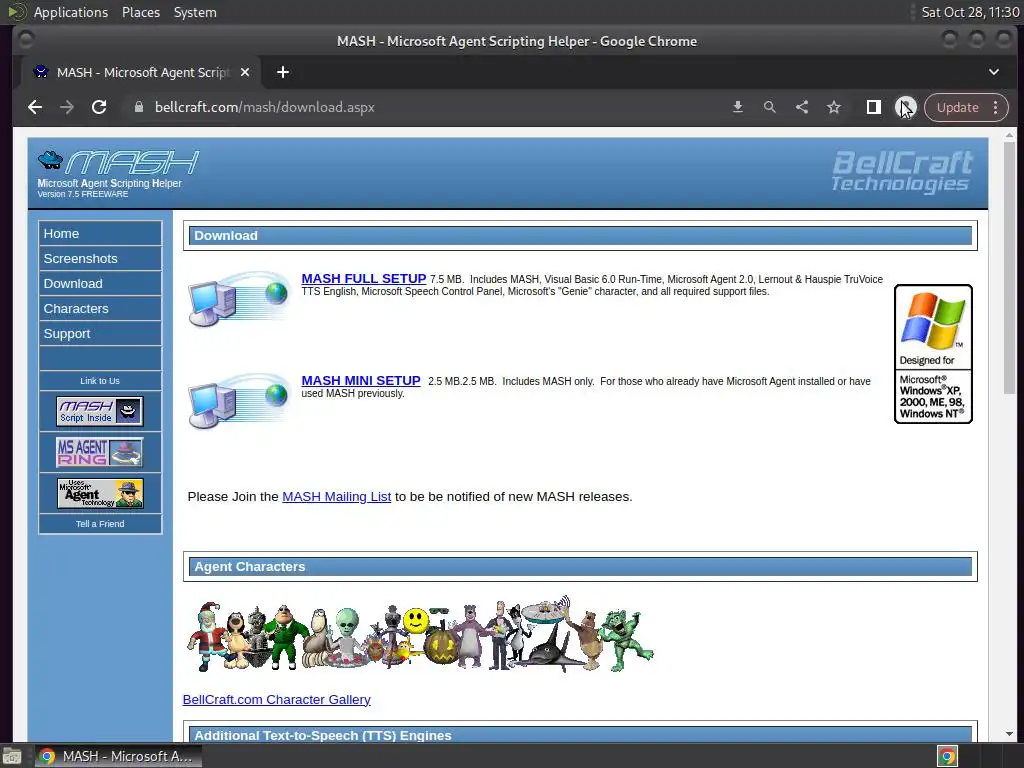Bookmark this page with the star icon
The width and height of the screenshot is (1024, 768).
pos(833,107)
